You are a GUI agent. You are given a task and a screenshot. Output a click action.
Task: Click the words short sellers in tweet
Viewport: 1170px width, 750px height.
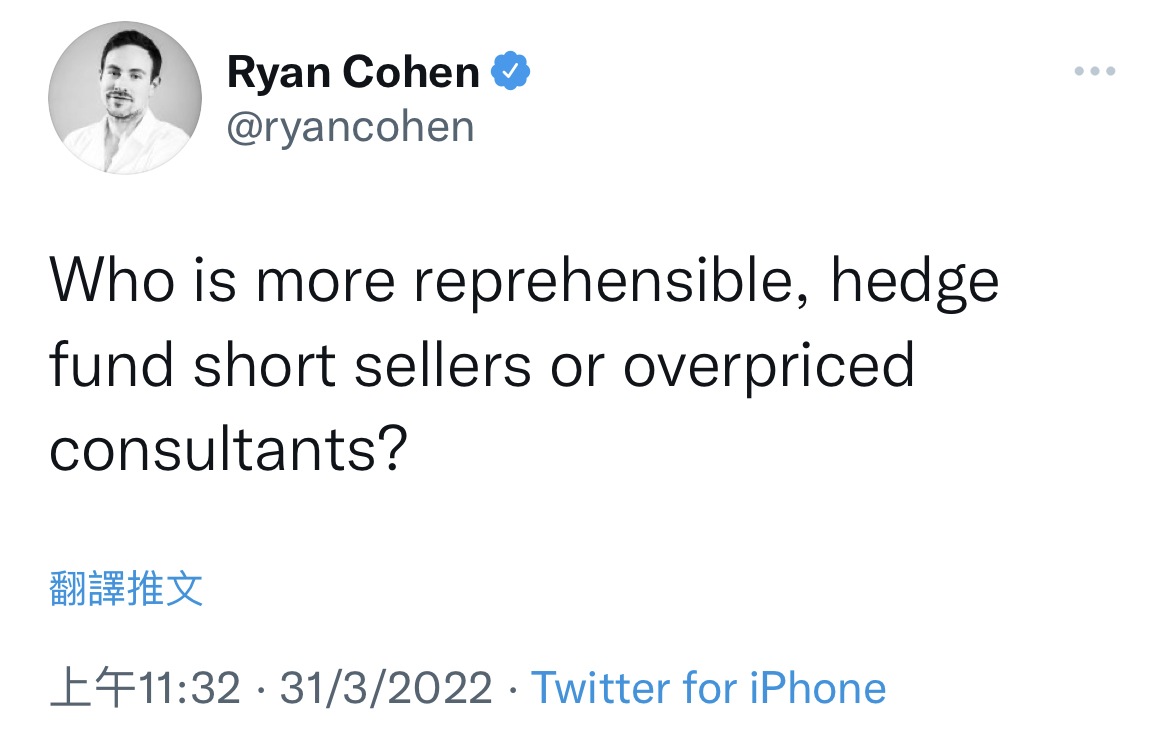pyautogui.click(x=362, y=366)
